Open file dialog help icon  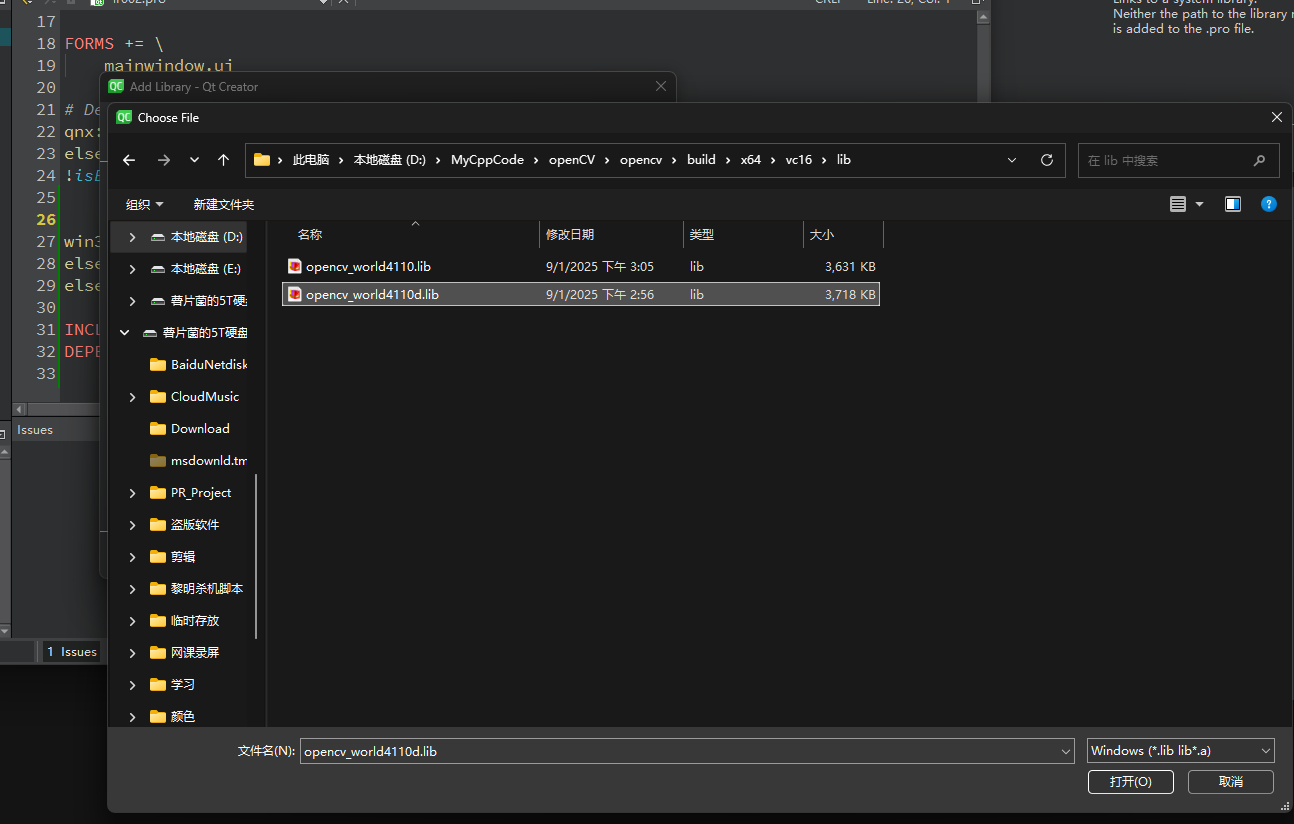point(1268,204)
